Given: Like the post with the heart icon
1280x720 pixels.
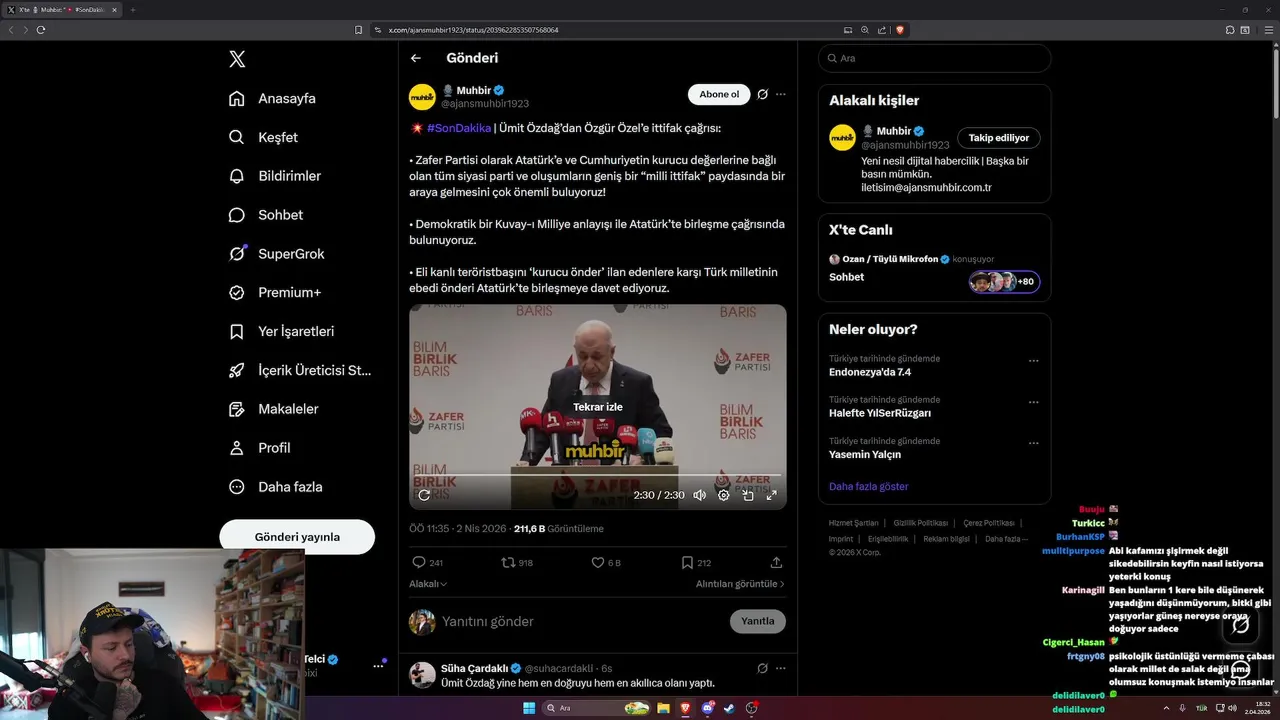Looking at the screenshot, I should click(x=598, y=563).
